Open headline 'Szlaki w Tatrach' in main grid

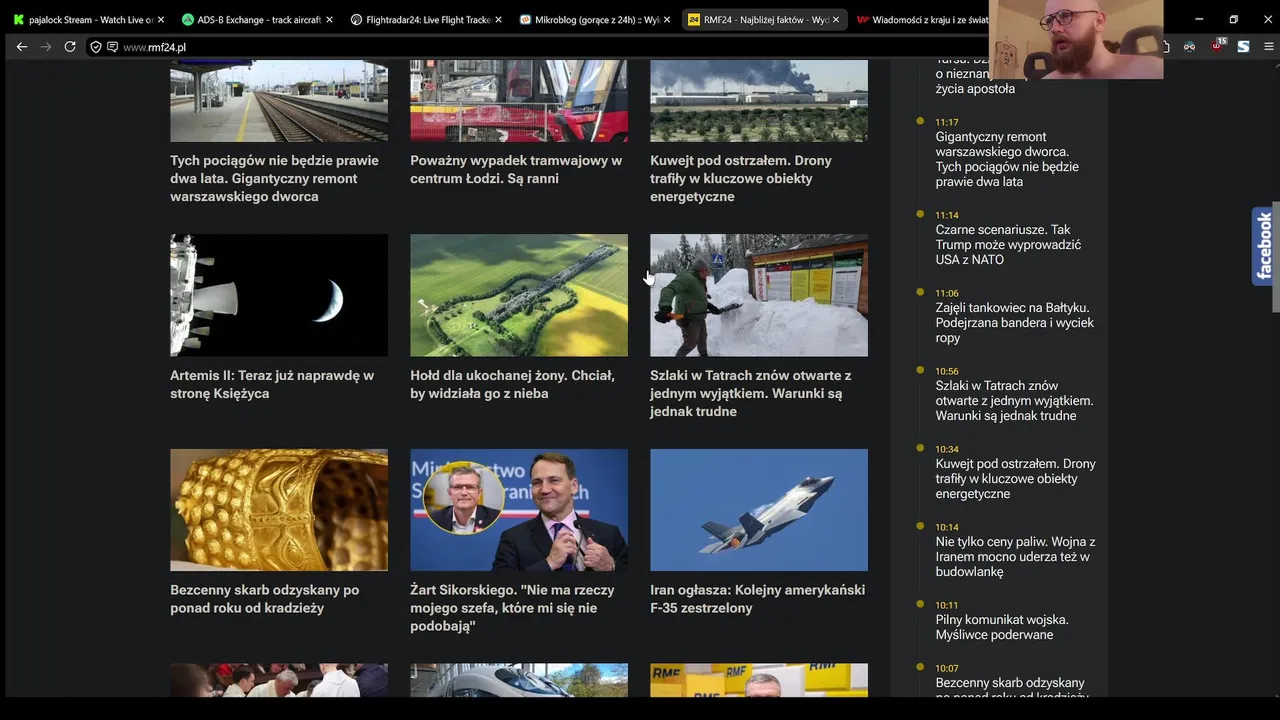tap(750, 394)
